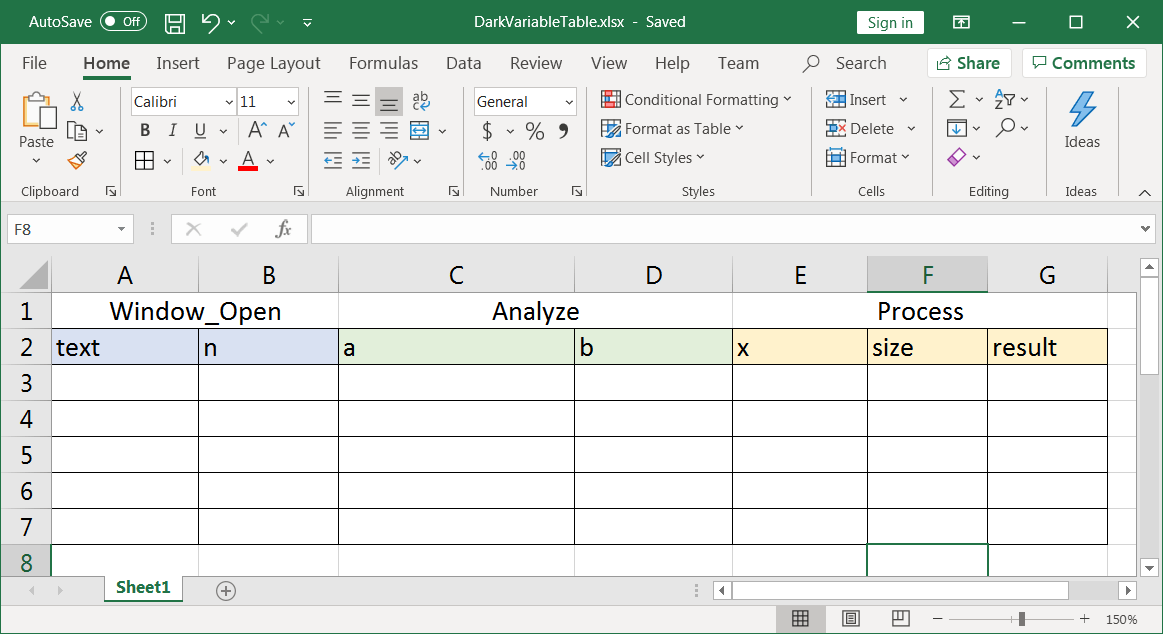Click the Undo arrow icon
This screenshot has width=1163, height=634.
210,23
